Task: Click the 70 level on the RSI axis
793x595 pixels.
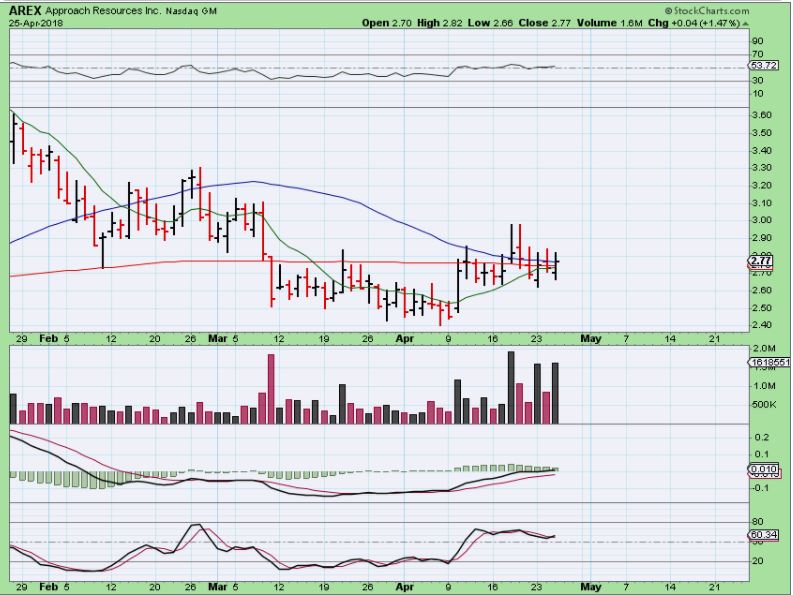Action: tap(758, 54)
